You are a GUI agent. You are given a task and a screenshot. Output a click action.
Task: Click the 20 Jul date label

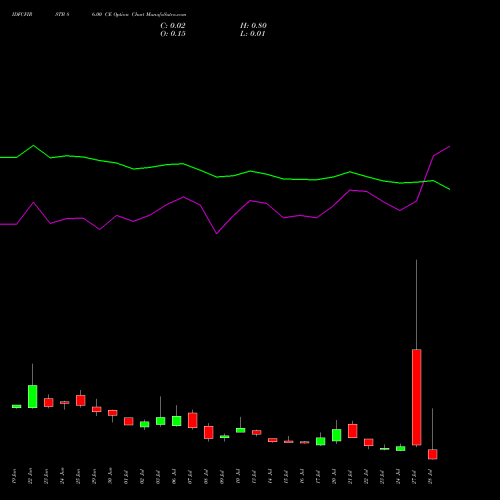334,476
